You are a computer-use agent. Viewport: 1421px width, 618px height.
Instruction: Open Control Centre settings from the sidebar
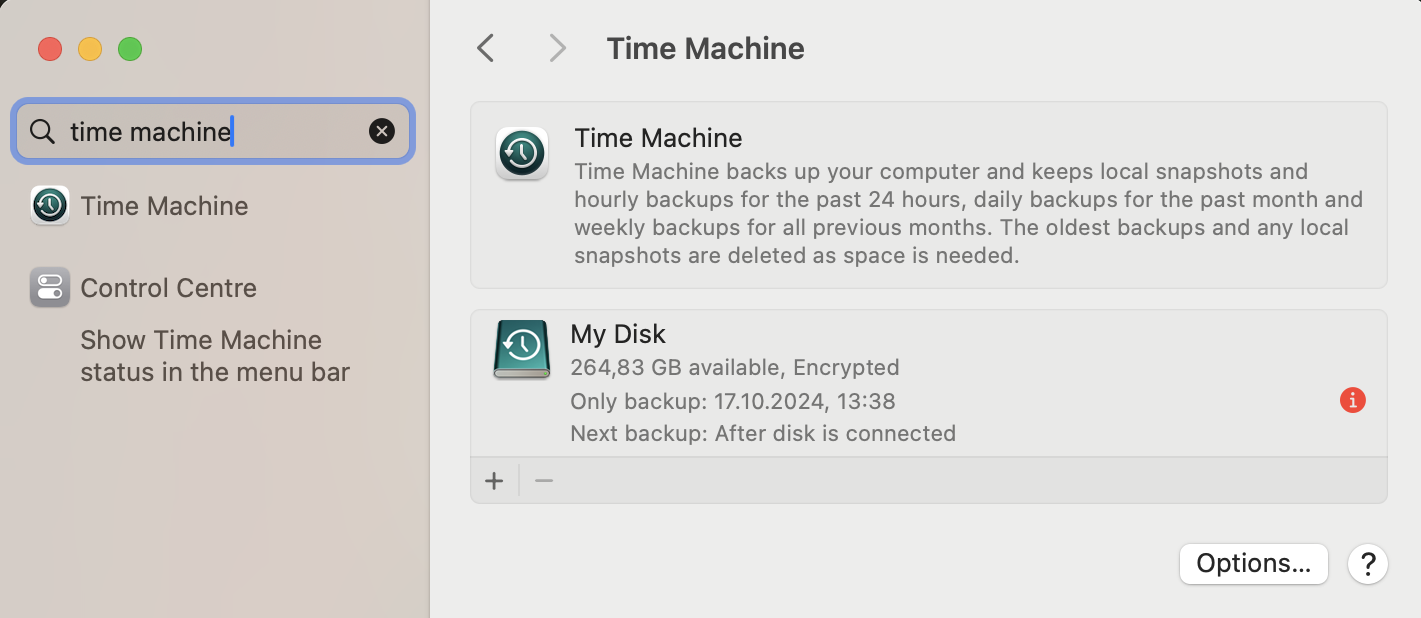pyautogui.click(x=168, y=288)
